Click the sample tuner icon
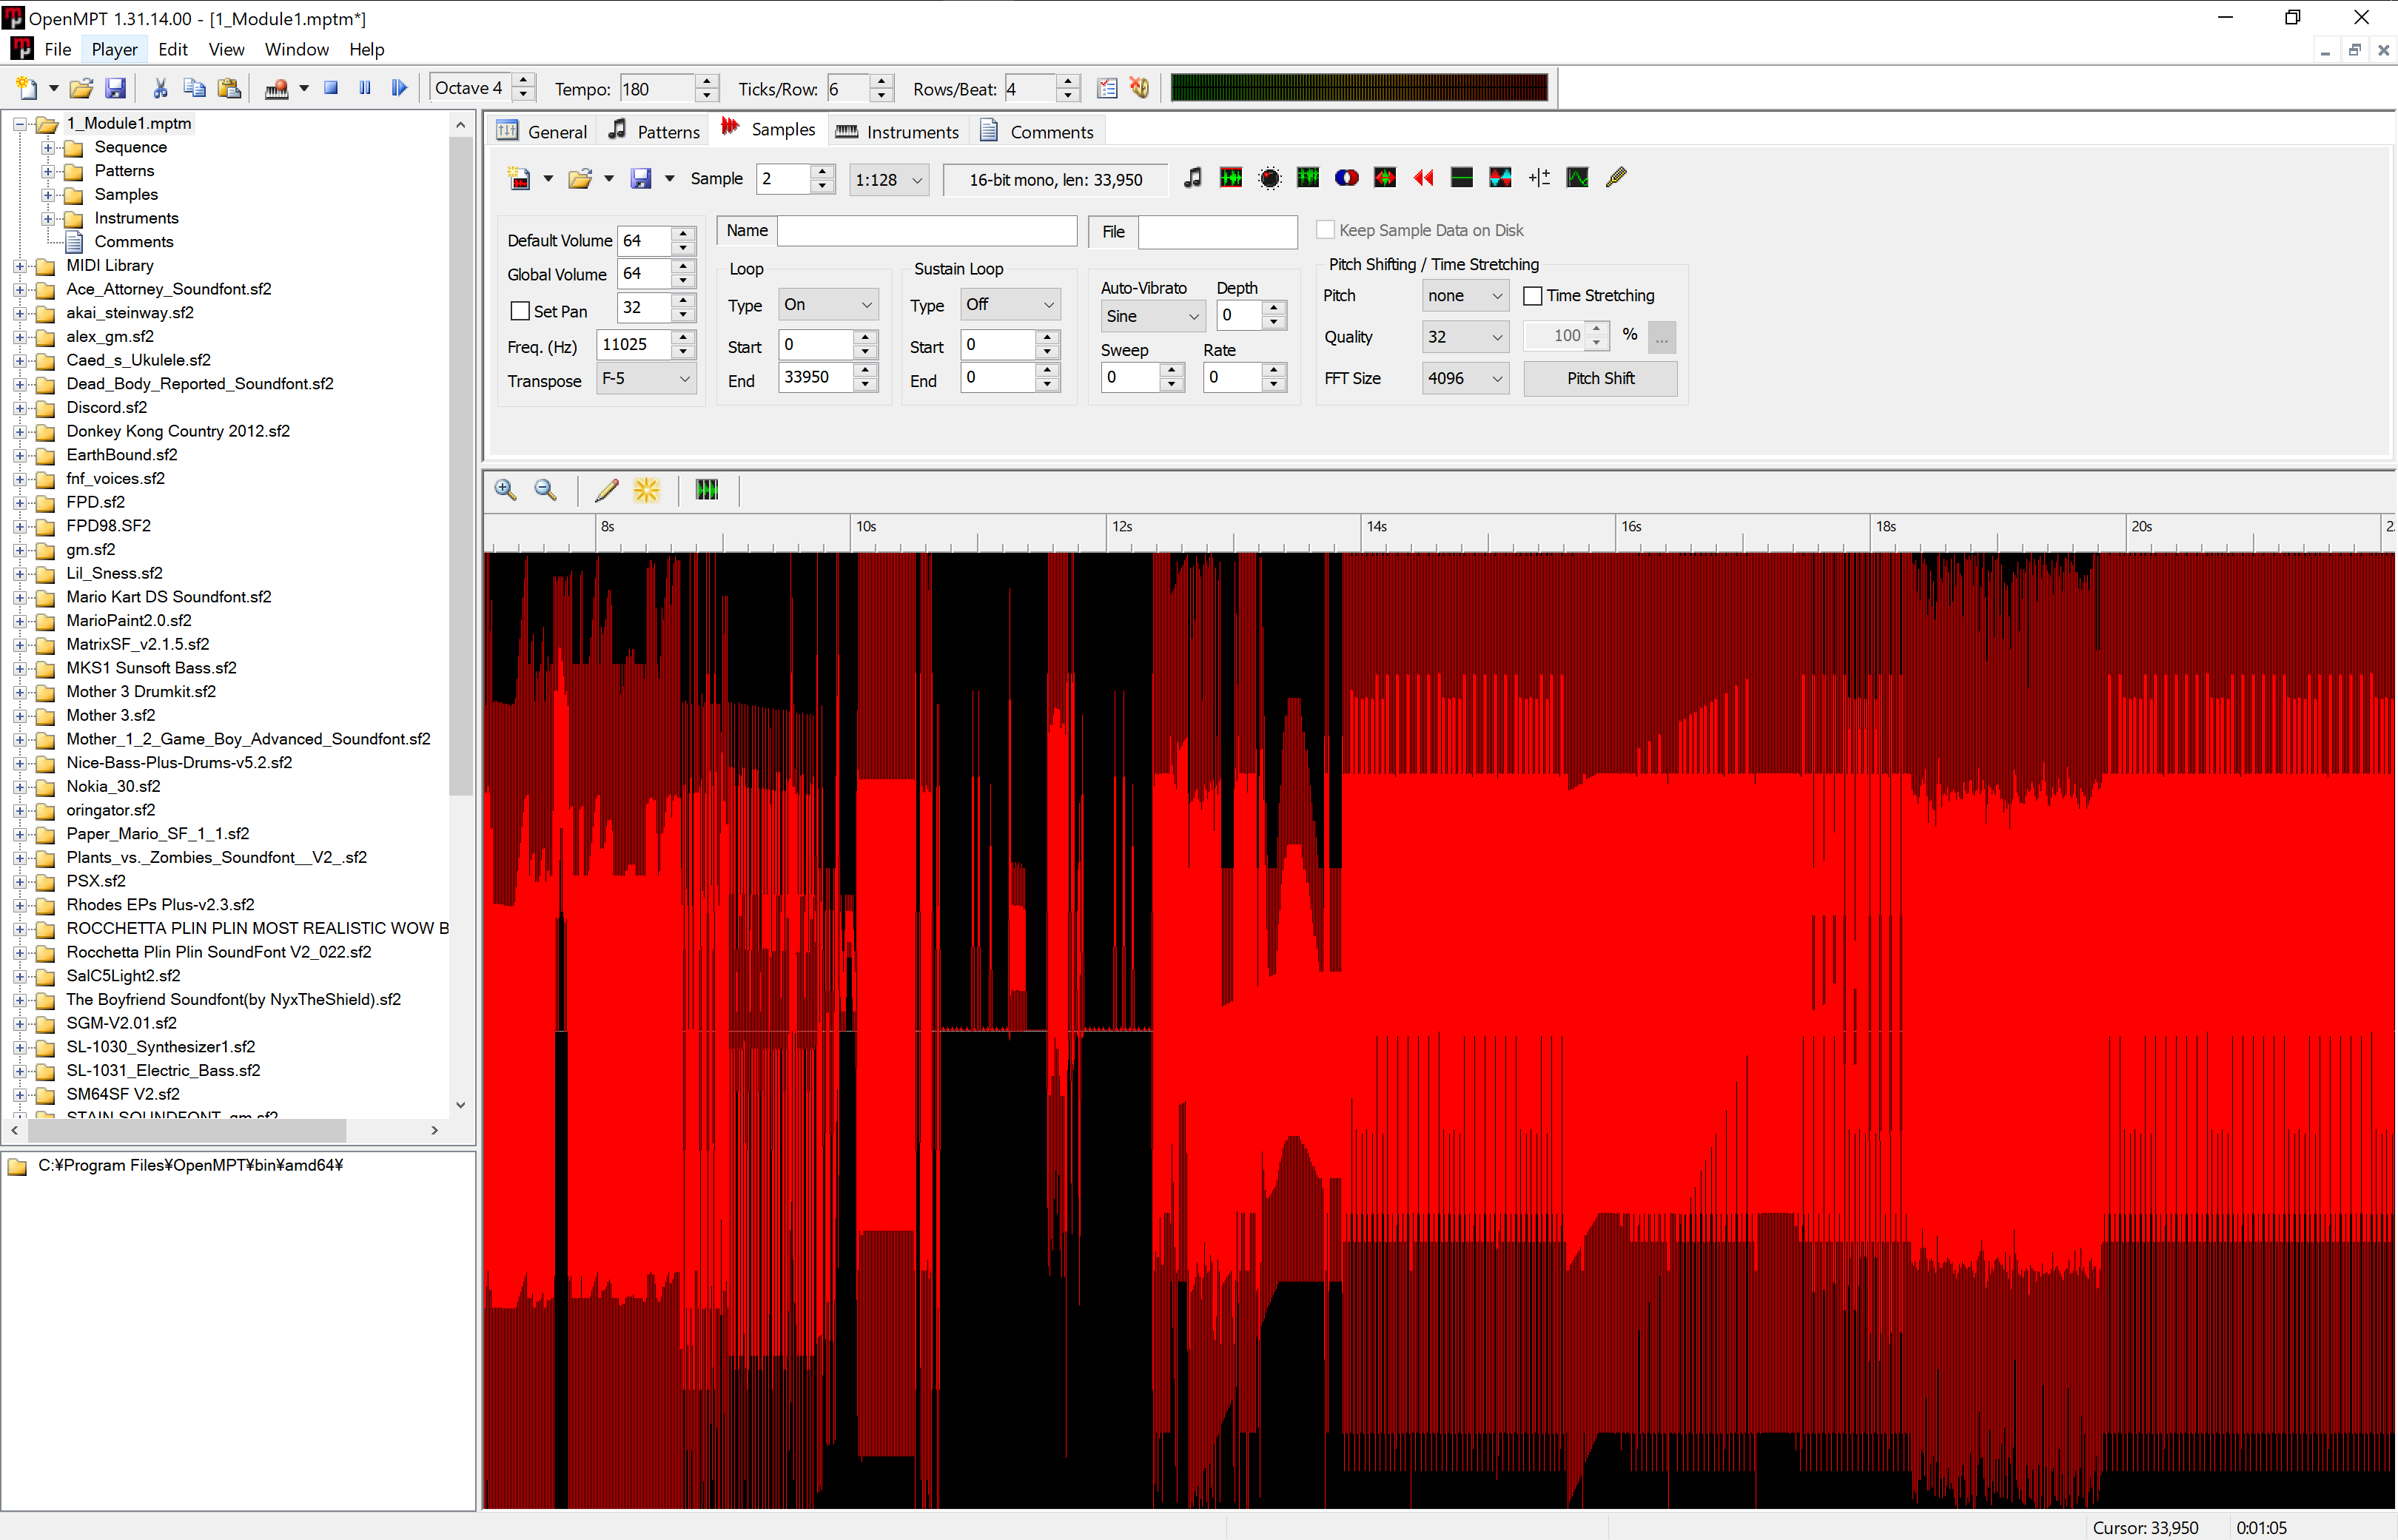Image resolution: width=2398 pixels, height=1540 pixels. [1616, 178]
